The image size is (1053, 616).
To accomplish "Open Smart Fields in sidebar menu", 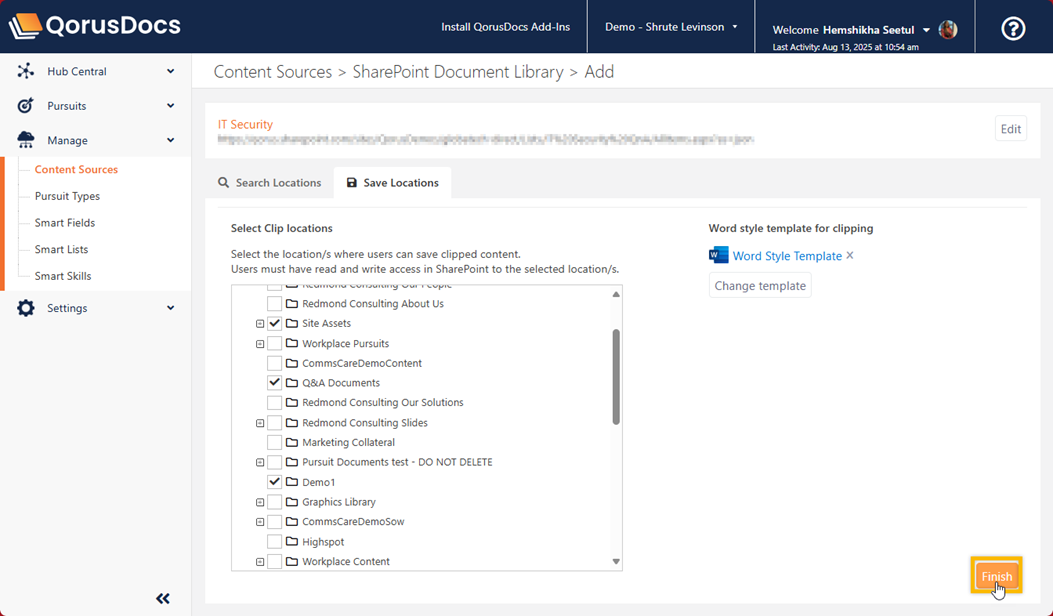I will pos(65,223).
